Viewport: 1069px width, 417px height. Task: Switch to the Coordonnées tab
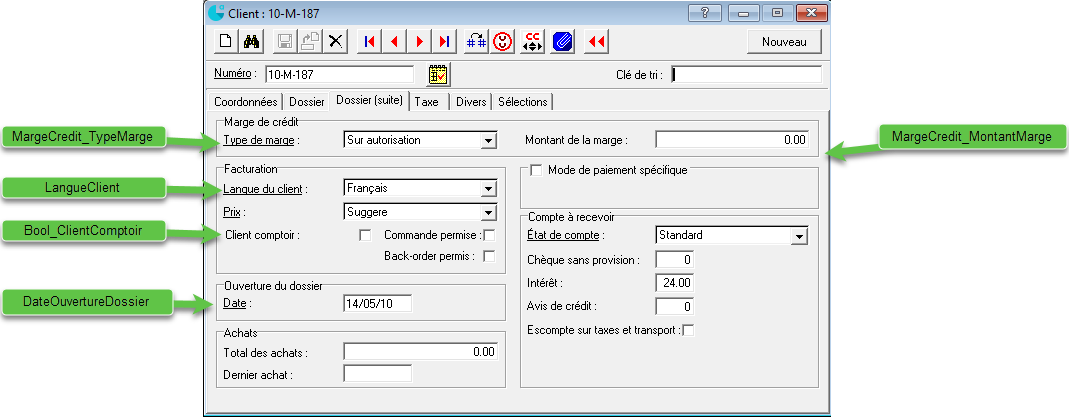pos(246,101)
